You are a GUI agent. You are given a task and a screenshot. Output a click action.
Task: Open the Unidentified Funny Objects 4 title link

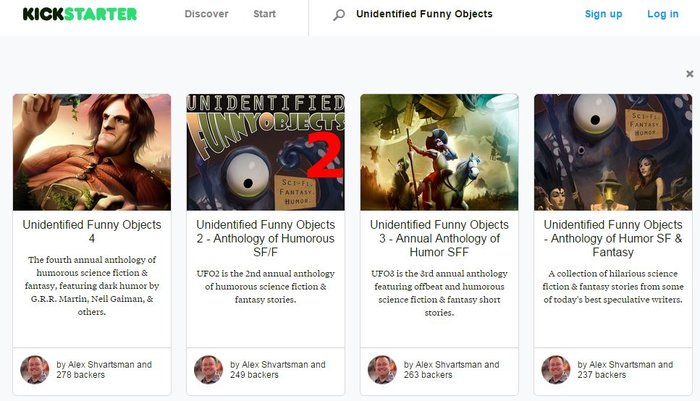tap(92, 232)
